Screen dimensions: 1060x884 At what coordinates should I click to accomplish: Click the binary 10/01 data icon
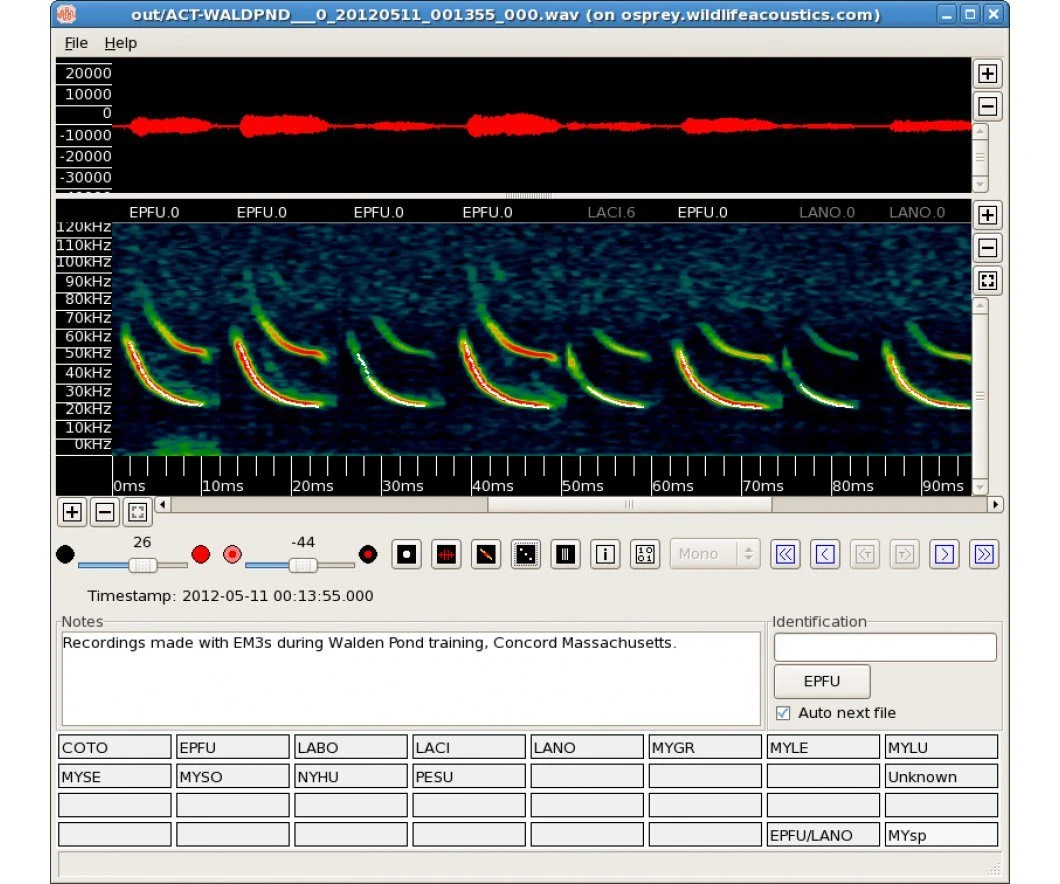(x=645, y=554)
